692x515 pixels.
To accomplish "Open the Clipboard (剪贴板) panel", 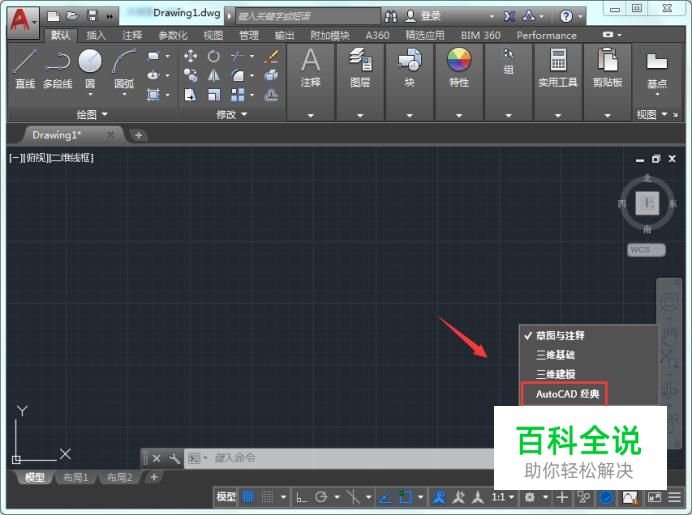I will pyautogui.click(x=607, y=67).
